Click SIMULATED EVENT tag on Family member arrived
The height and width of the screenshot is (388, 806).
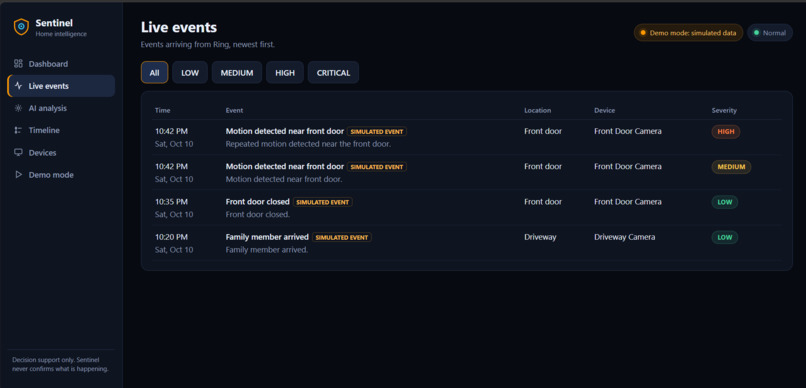coord(342,237)
